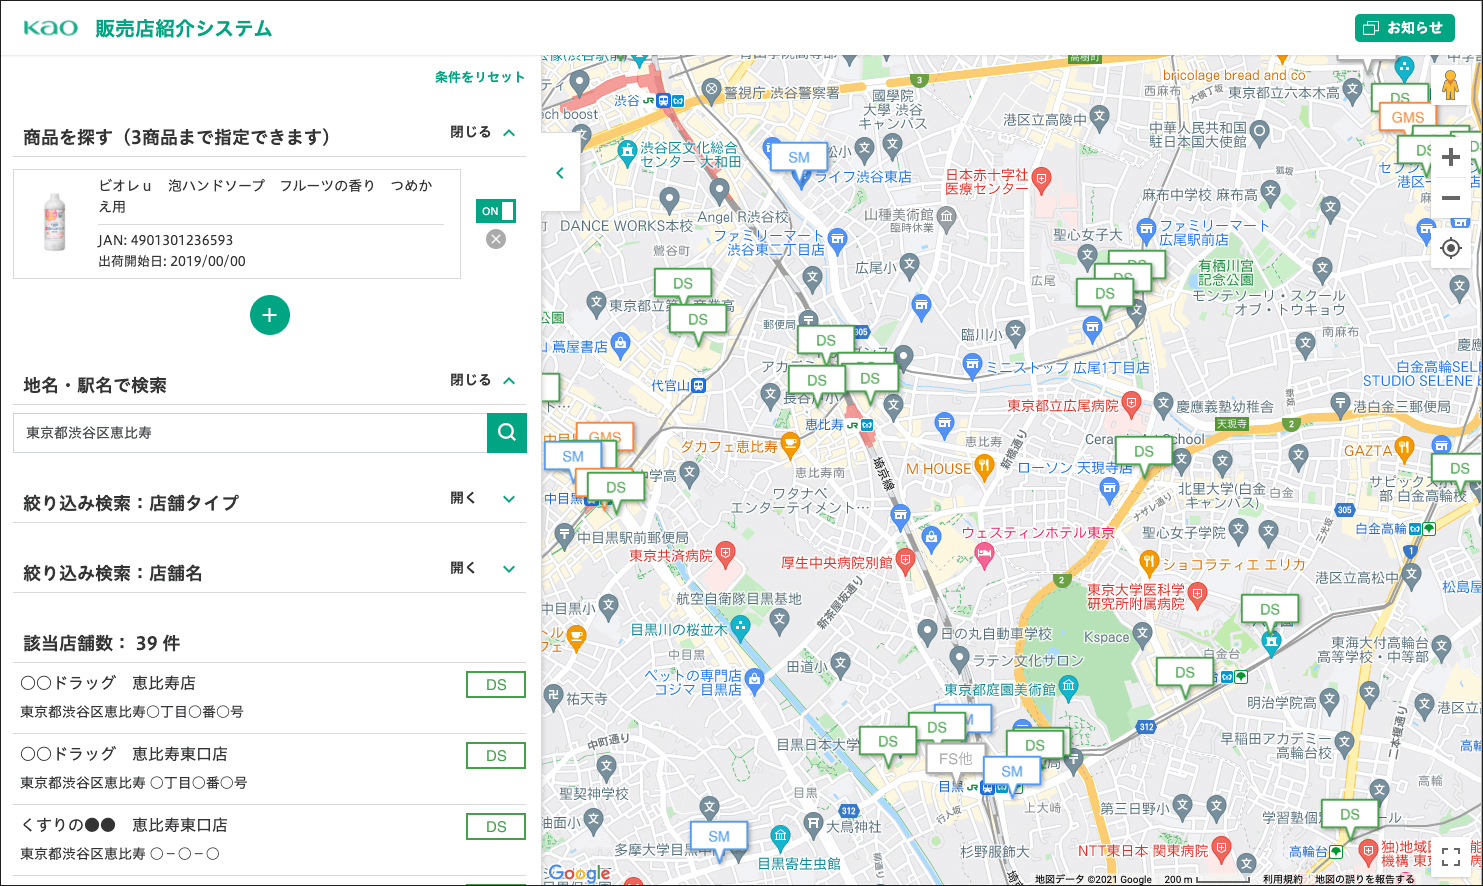Click DS marker near 目黒日本大学
This screenshot has width=1483, height=886.
pos(888,742)
